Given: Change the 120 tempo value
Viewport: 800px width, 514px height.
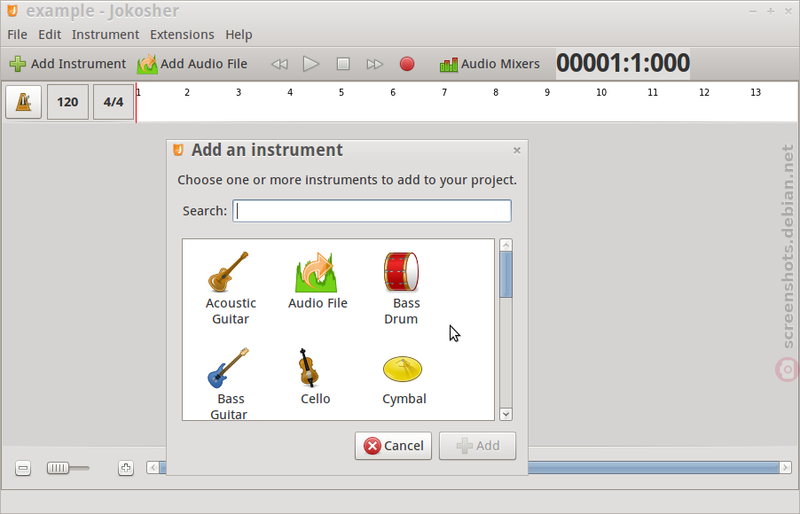Looking at the screenshot, I should [68, 102].
